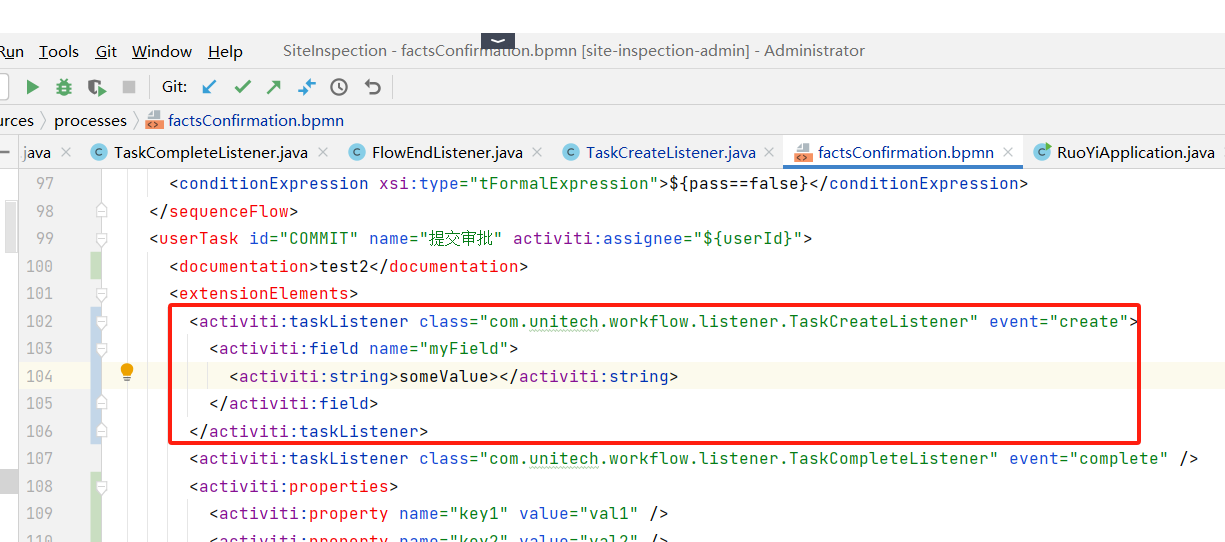Screen dimensions: 1225x542
Task: Click class icon on TaskCompleteListener.java tab
Action: click(x=98, y=152)
